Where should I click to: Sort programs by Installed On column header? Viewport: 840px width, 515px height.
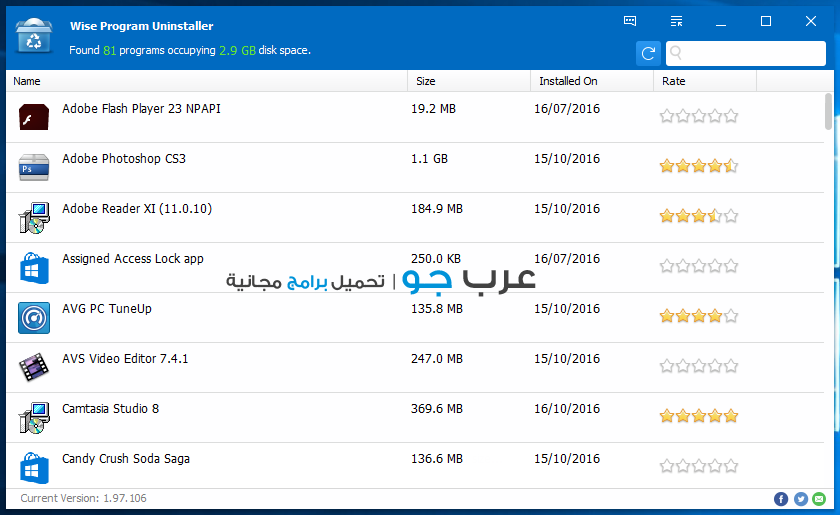pos(592,81)
